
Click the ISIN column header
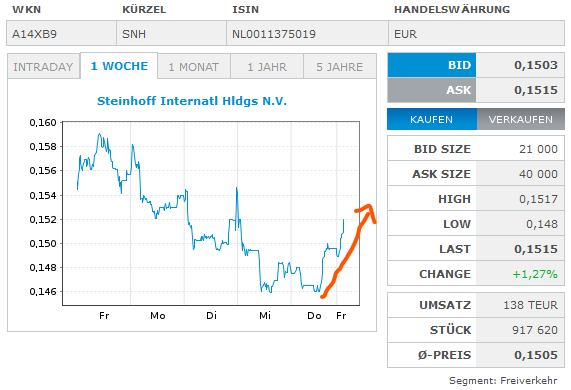[x=245, y=9]
